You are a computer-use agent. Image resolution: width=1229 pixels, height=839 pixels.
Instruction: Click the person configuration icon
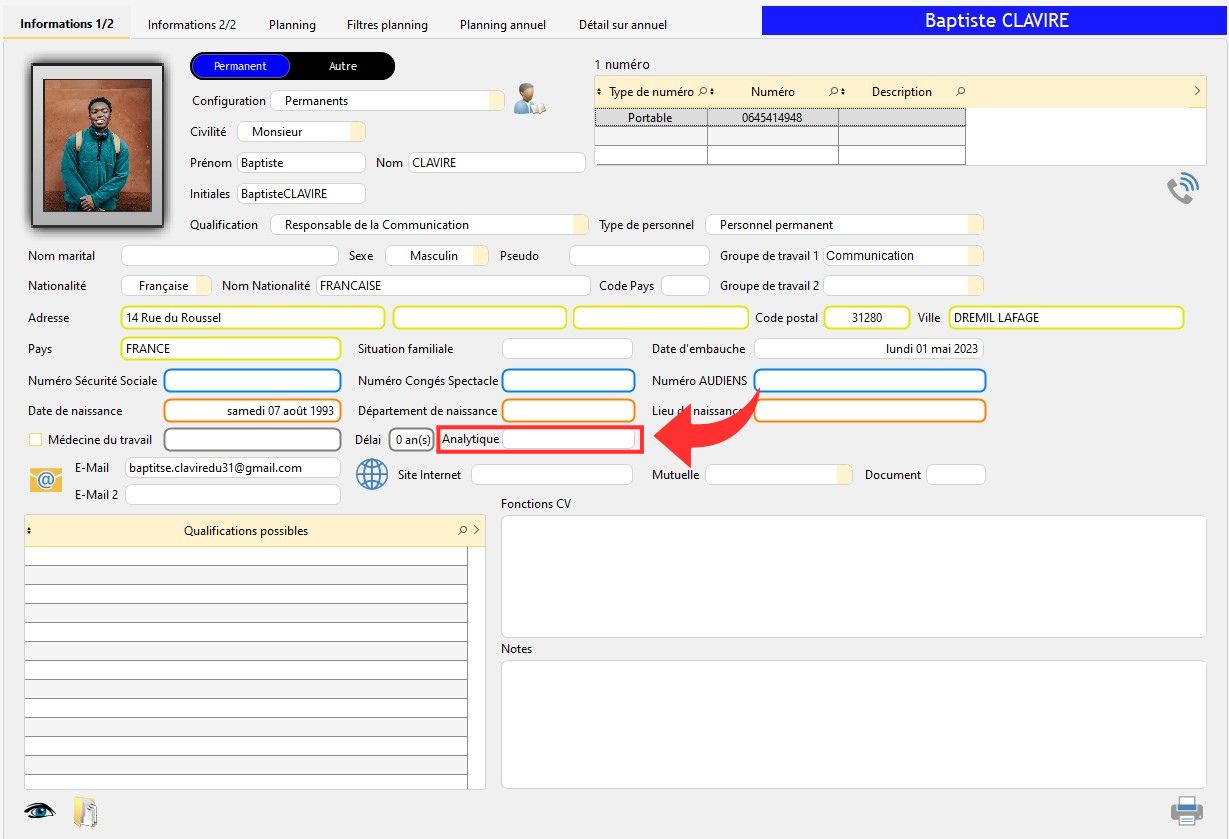pyautogui.click(x=529, y=99)
